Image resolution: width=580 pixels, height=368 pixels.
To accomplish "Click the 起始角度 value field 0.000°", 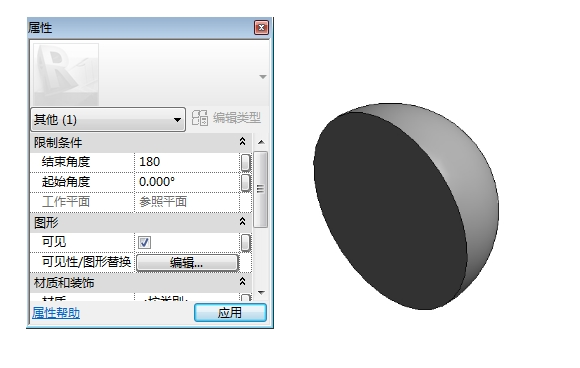I will 187,182.
